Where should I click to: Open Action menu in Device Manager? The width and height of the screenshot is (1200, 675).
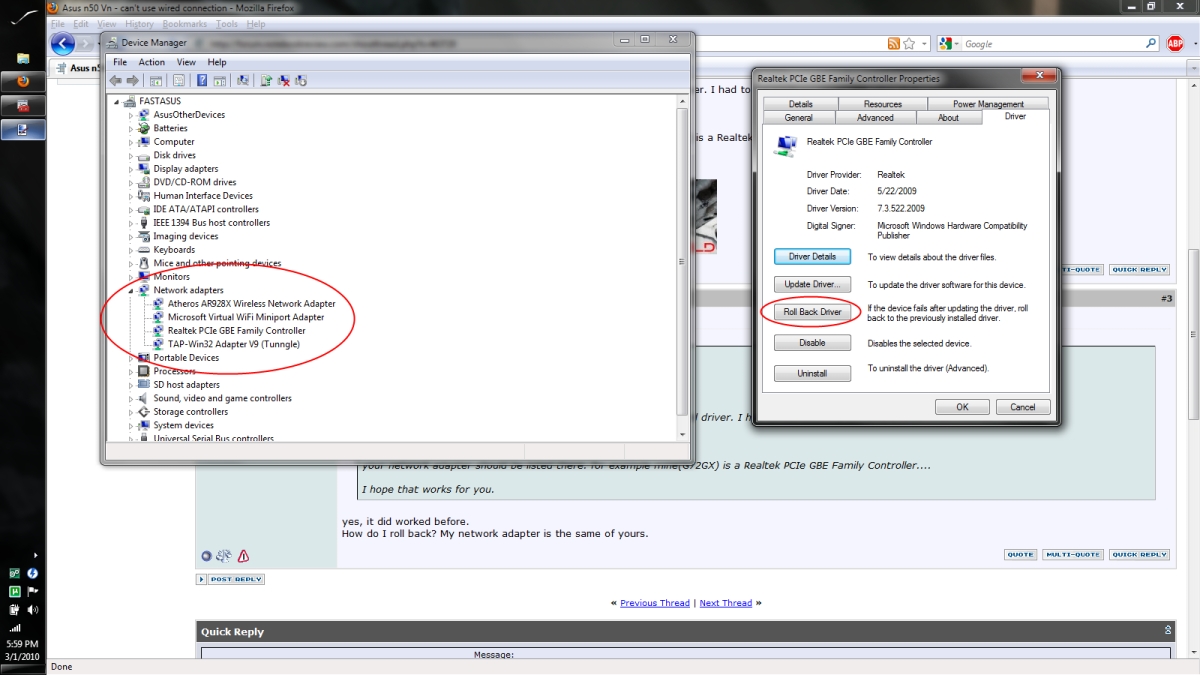pos(151,62)
